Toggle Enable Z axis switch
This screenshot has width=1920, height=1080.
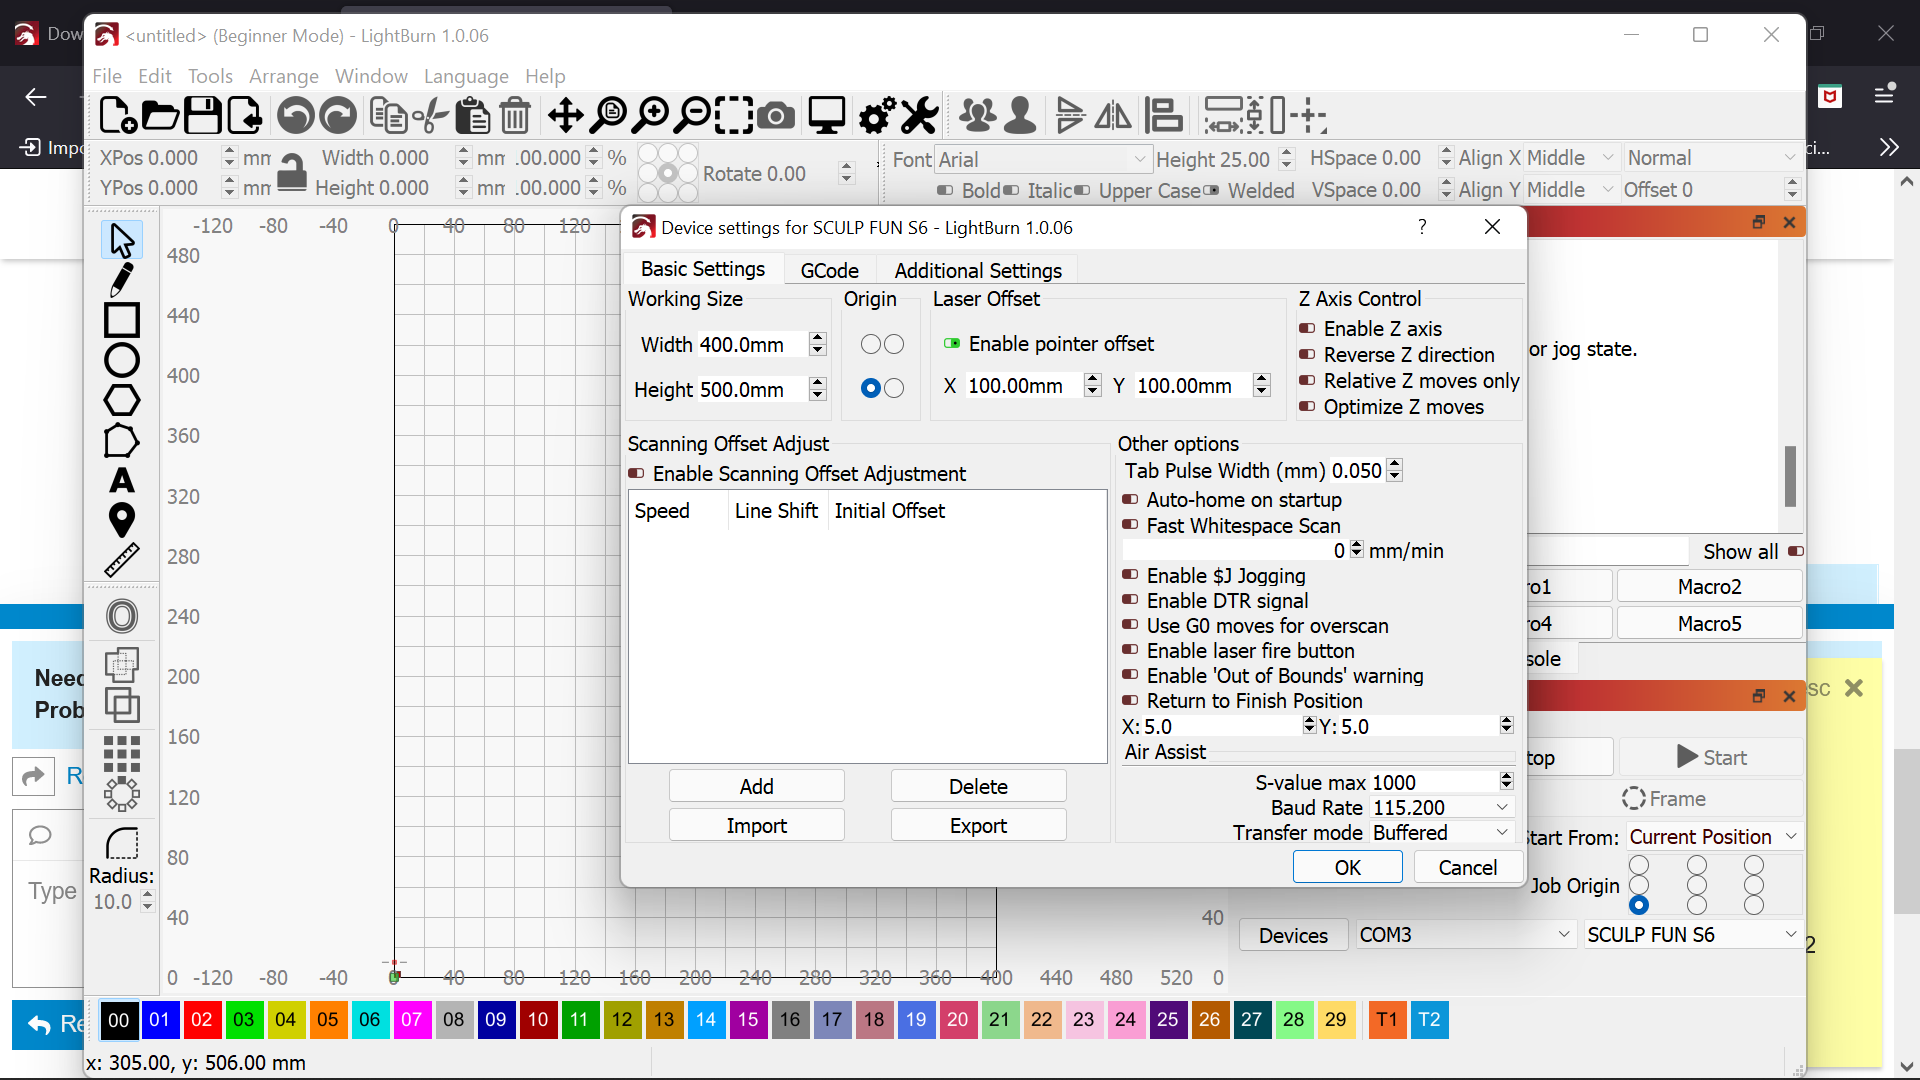click(x=1307, y=329)
